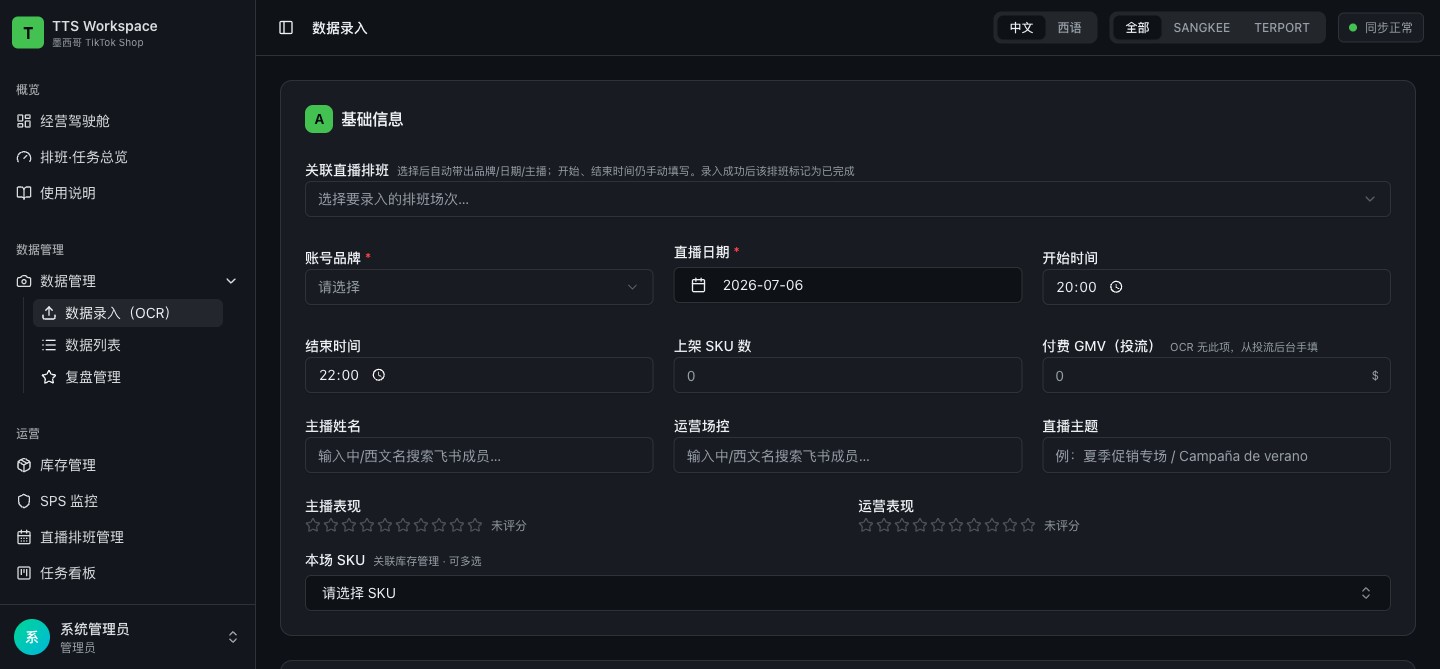
Task: Focus the 上架 SKU 数 input
Action: coord(848,375)
